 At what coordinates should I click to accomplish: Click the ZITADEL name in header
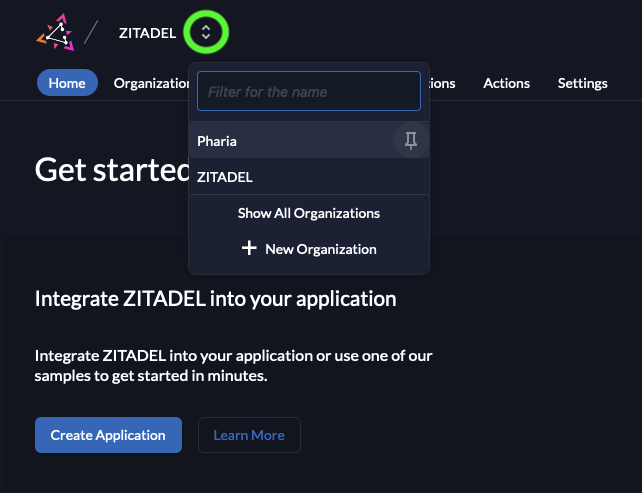point(147,33)
